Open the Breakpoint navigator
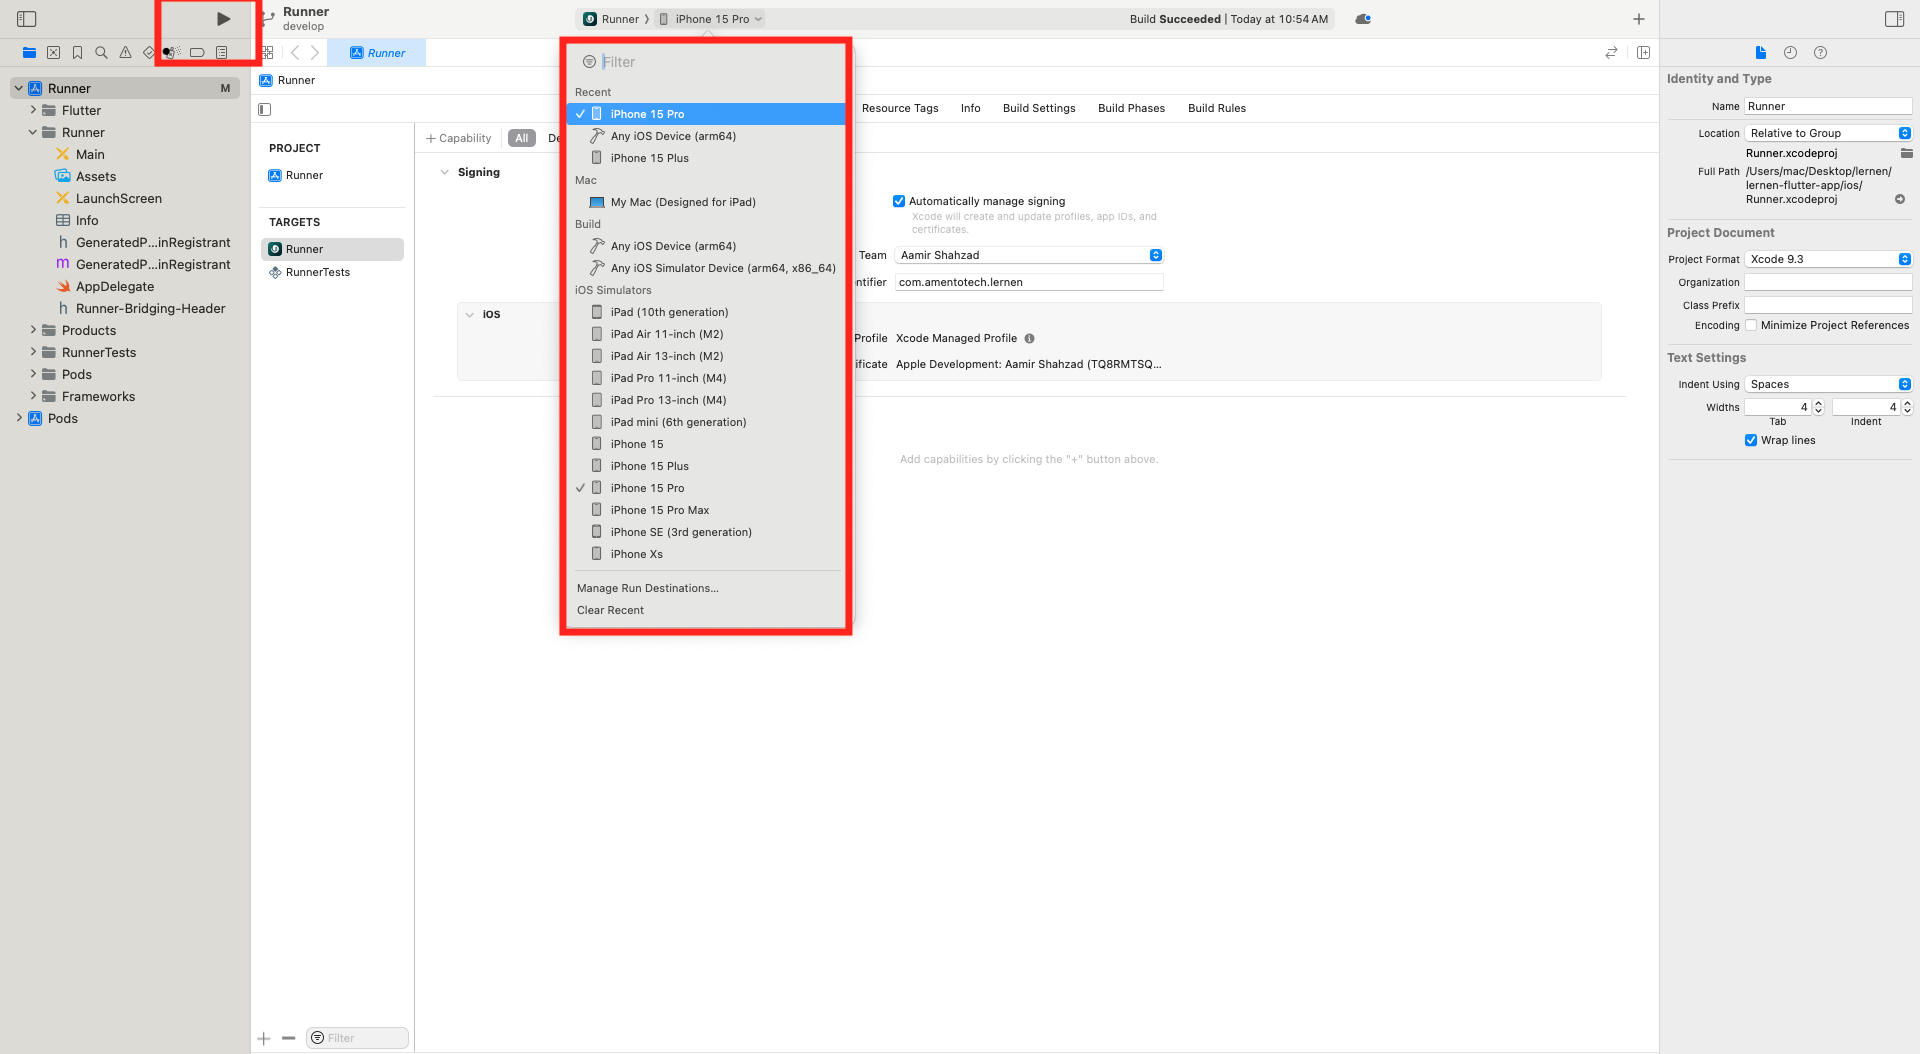1920x1054 pixels. point(197,52)
